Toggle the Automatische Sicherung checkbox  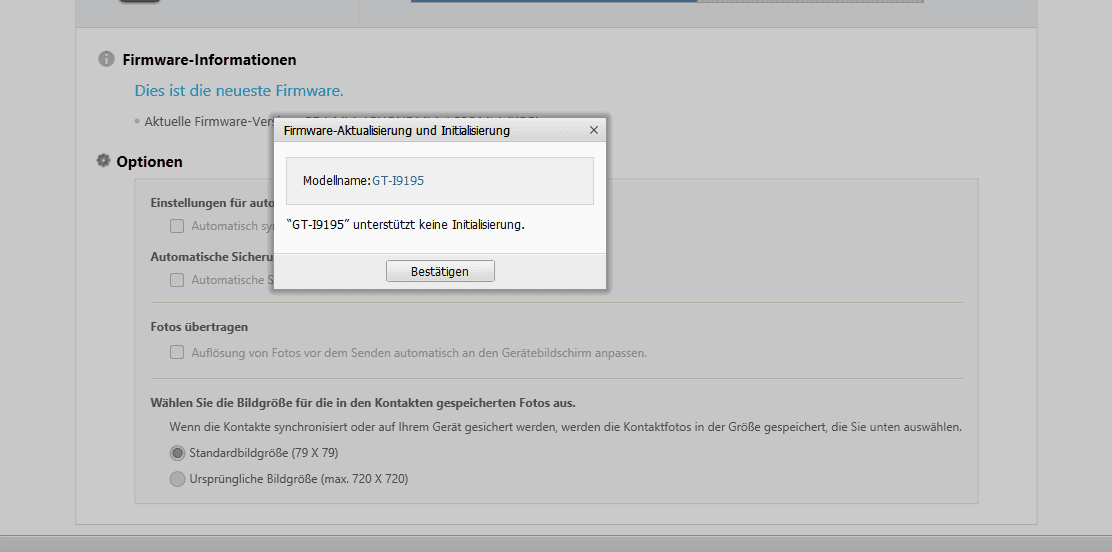(x=177, y=280)
